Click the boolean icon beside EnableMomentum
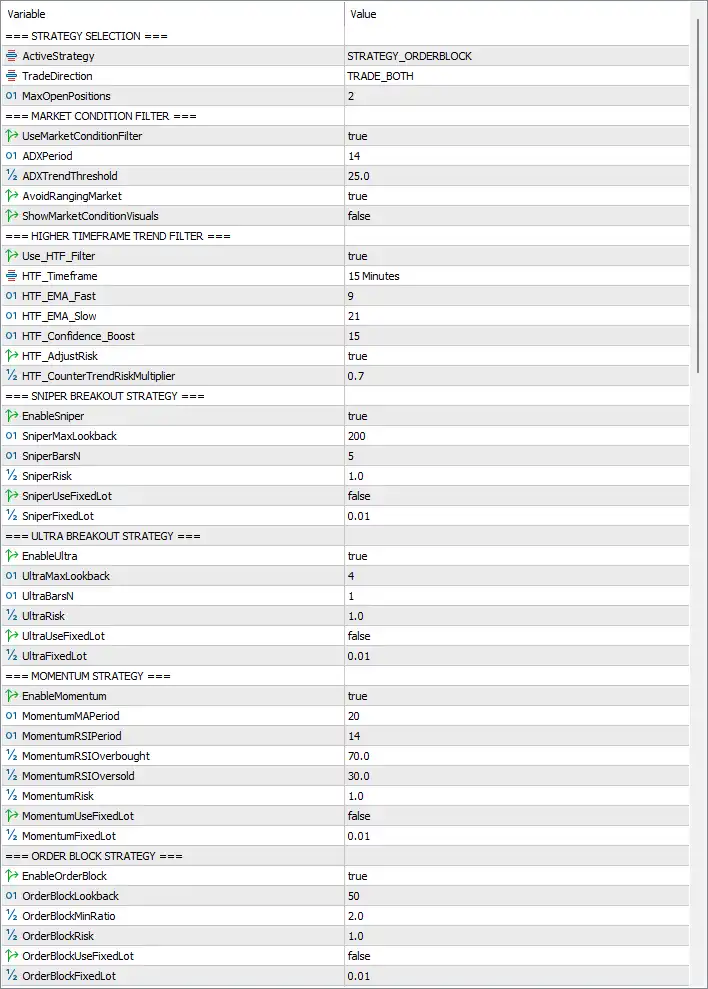The image size is (708, 989). click(x=11, y=696)
